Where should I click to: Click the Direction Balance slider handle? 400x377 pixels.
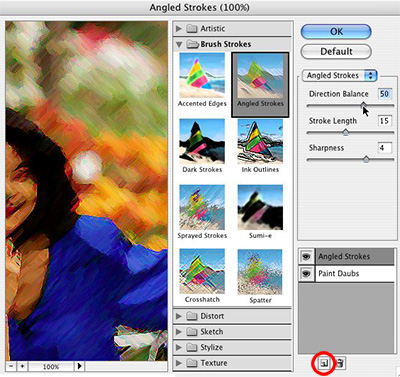[363, 106]
